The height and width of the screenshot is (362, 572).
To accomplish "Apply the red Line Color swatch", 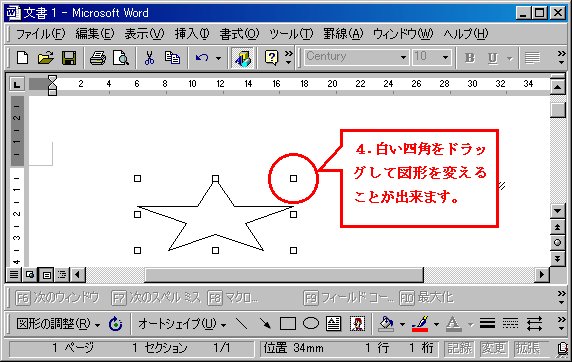I will coord(420,324).
